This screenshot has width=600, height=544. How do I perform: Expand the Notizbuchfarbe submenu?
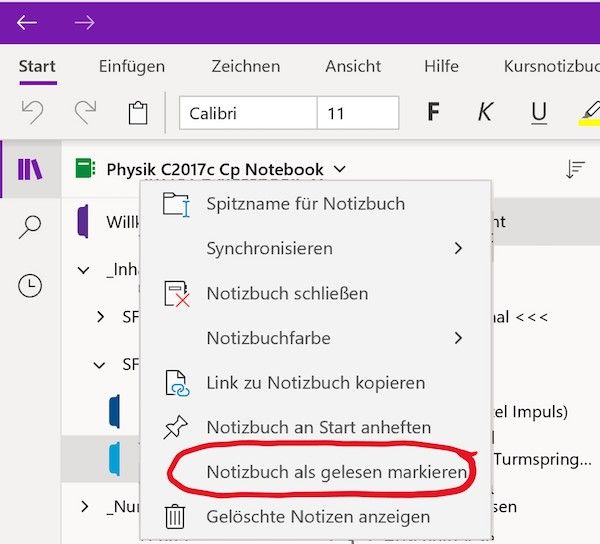pos(318,338)
